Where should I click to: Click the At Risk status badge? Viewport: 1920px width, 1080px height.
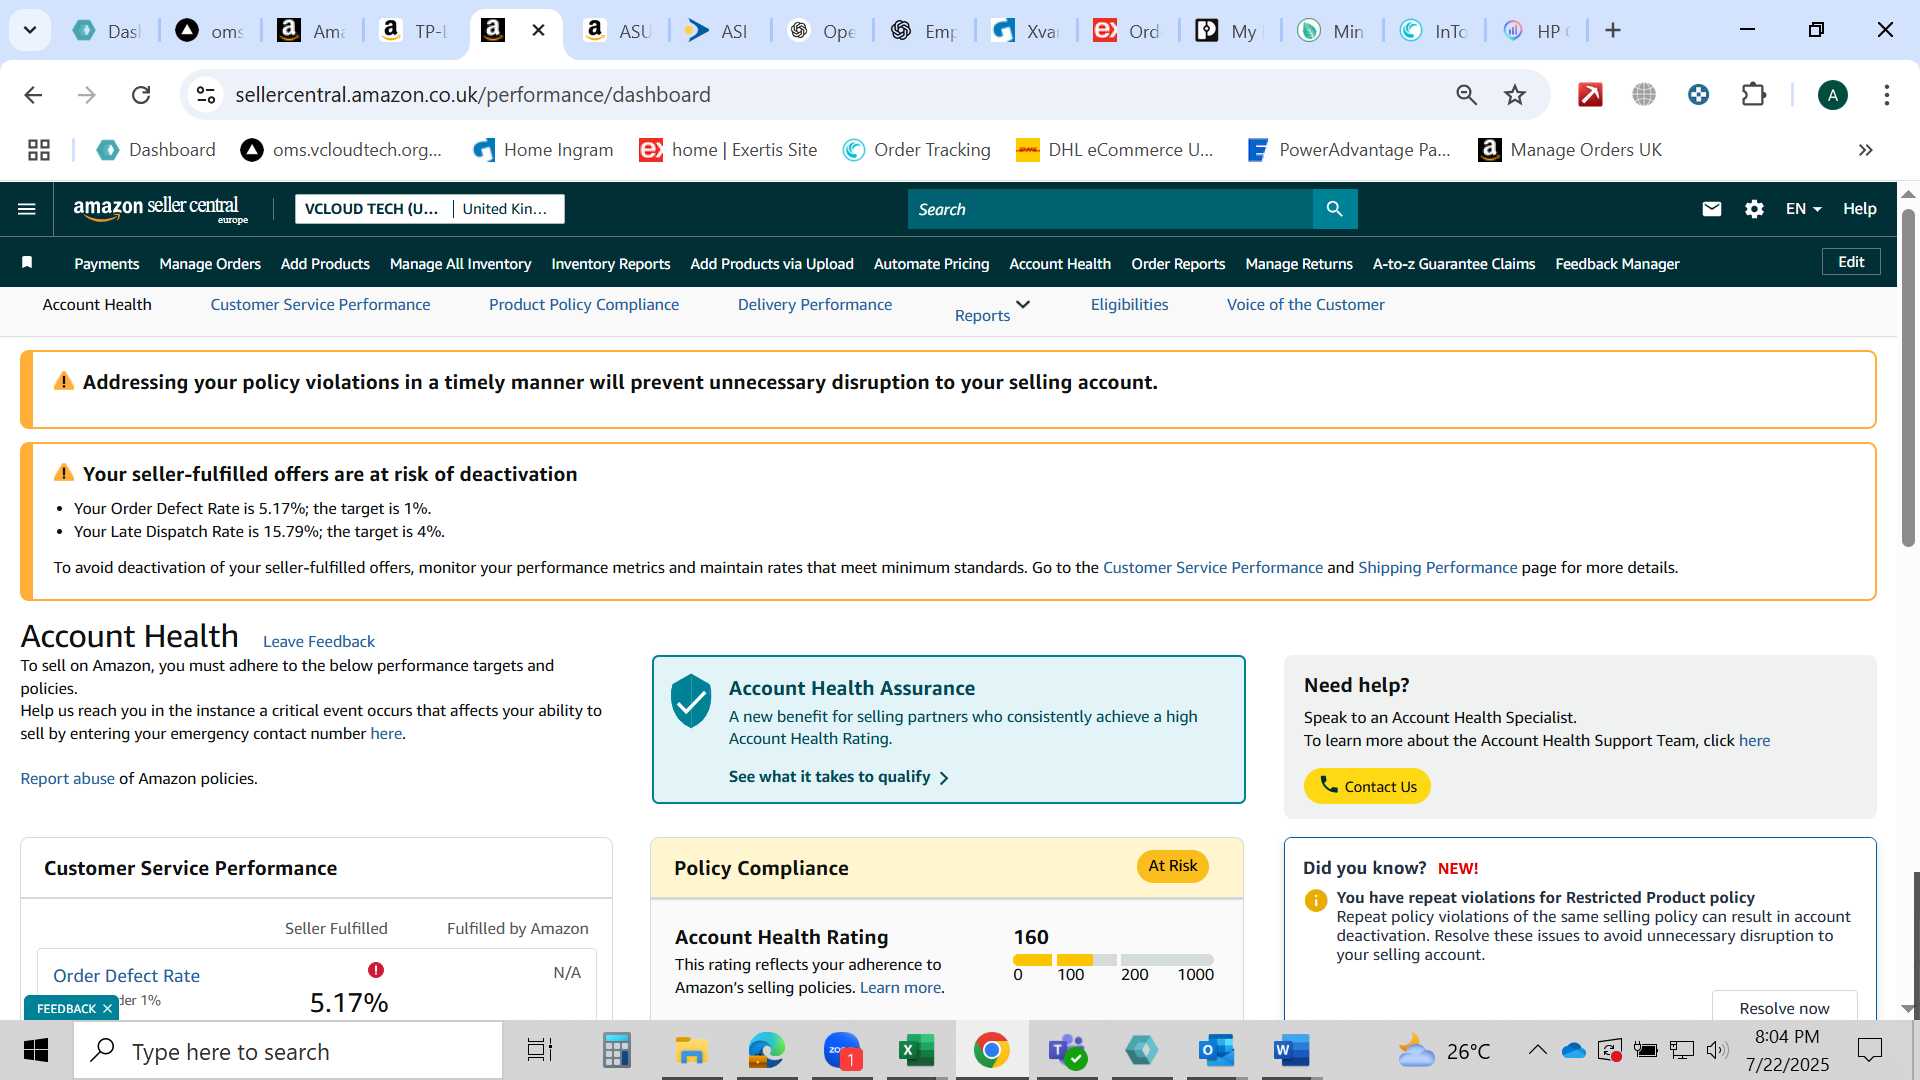pos(1172,866)
